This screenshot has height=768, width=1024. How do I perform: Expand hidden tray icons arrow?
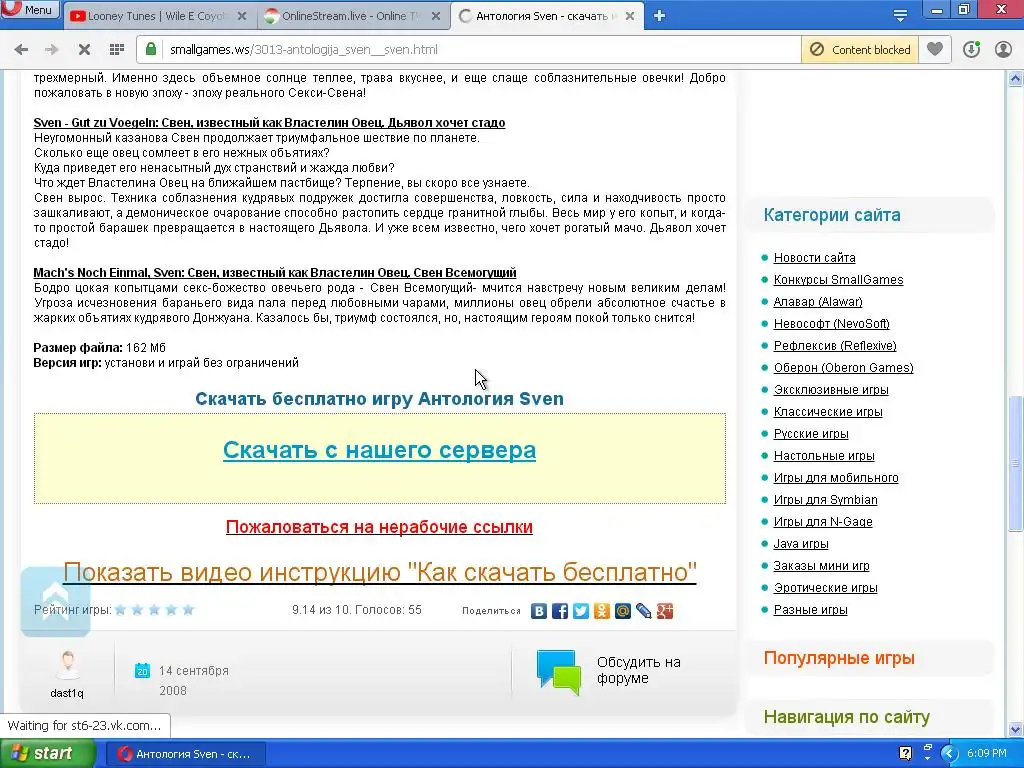point(949,754)
